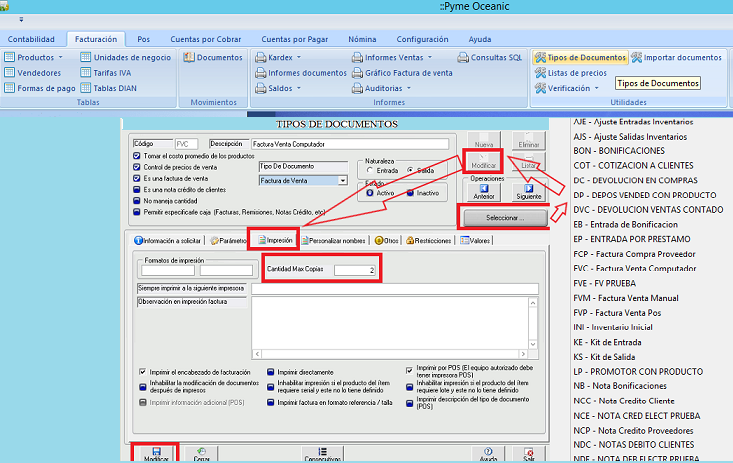Open the Configuración ribbon tab
This screenshot has height=463, width=733.
tap(422, 39)
